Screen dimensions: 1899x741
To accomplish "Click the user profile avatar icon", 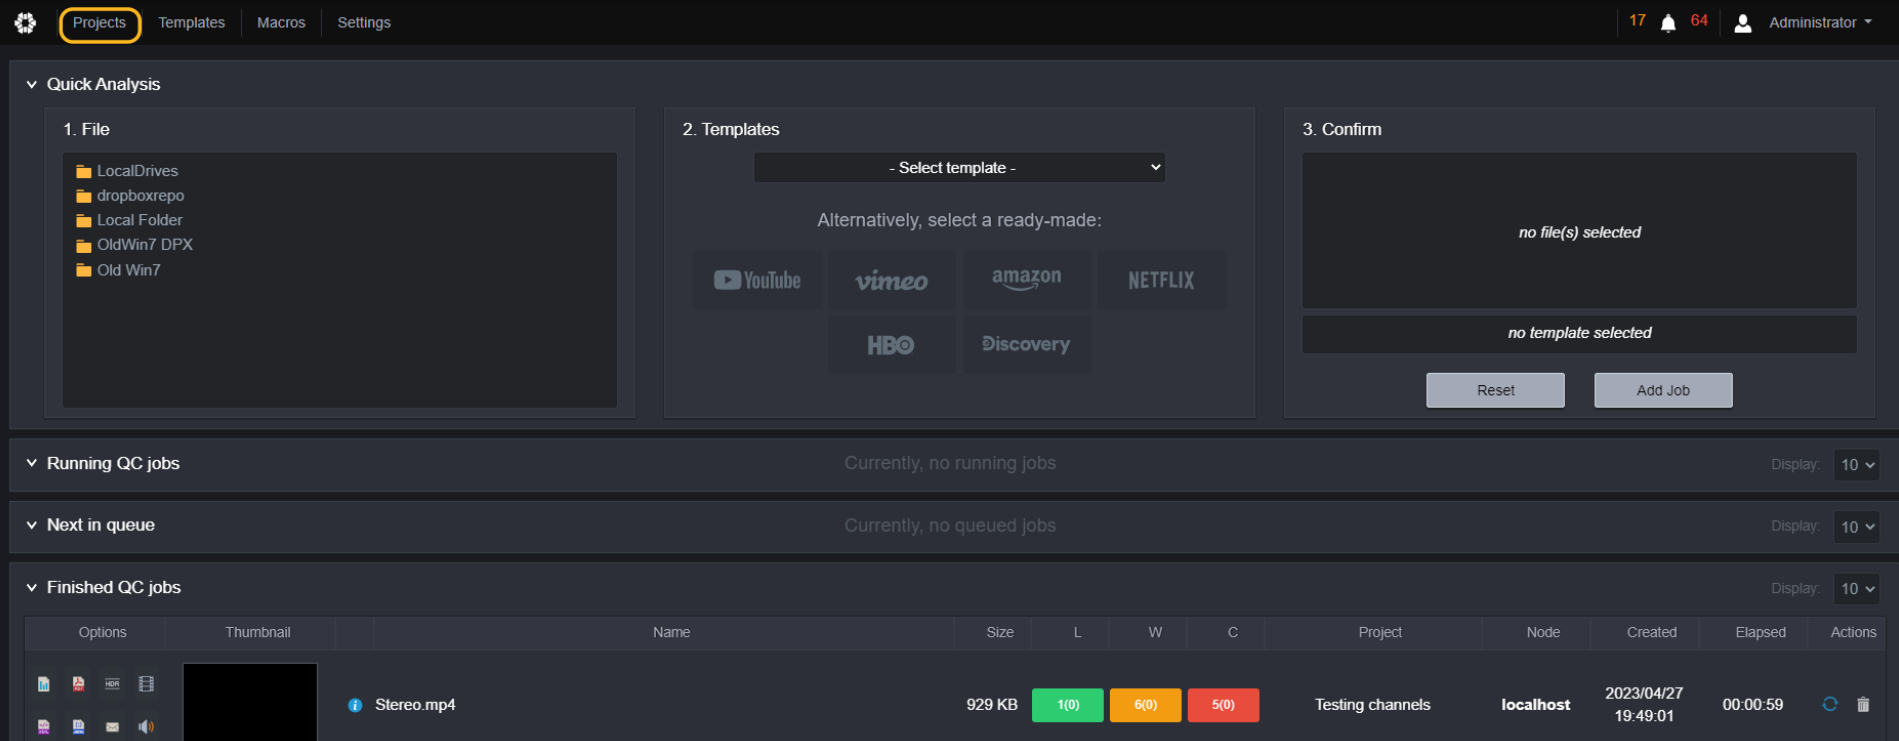I will point(1743,23).
